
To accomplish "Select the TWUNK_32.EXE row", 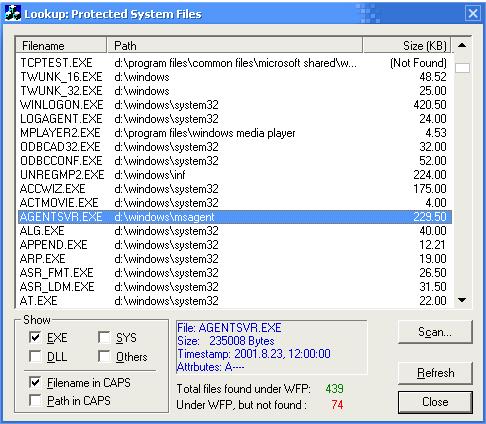I will coord(235,91).
